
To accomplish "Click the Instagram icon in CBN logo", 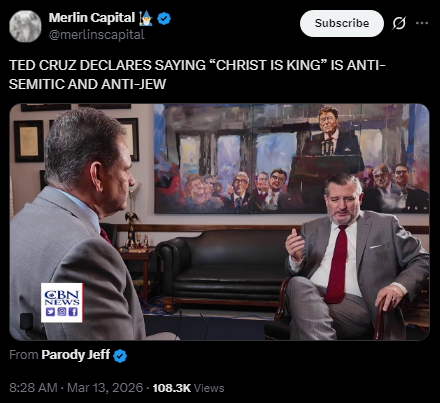I will click(x=62, y=312).
